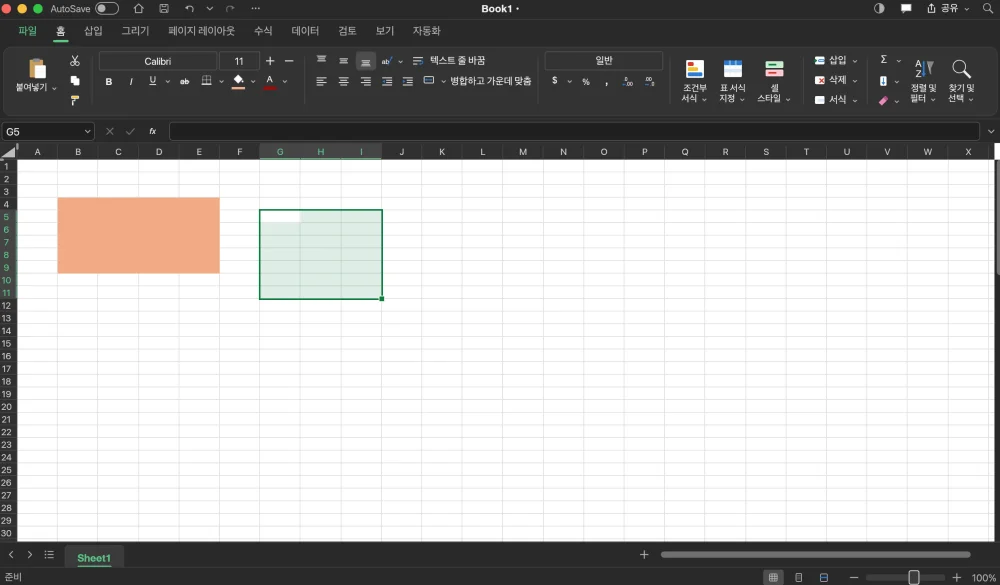Click the format as table (표 서식 지정) icon
Viewport: 1000px width, 585px height.
733,69
